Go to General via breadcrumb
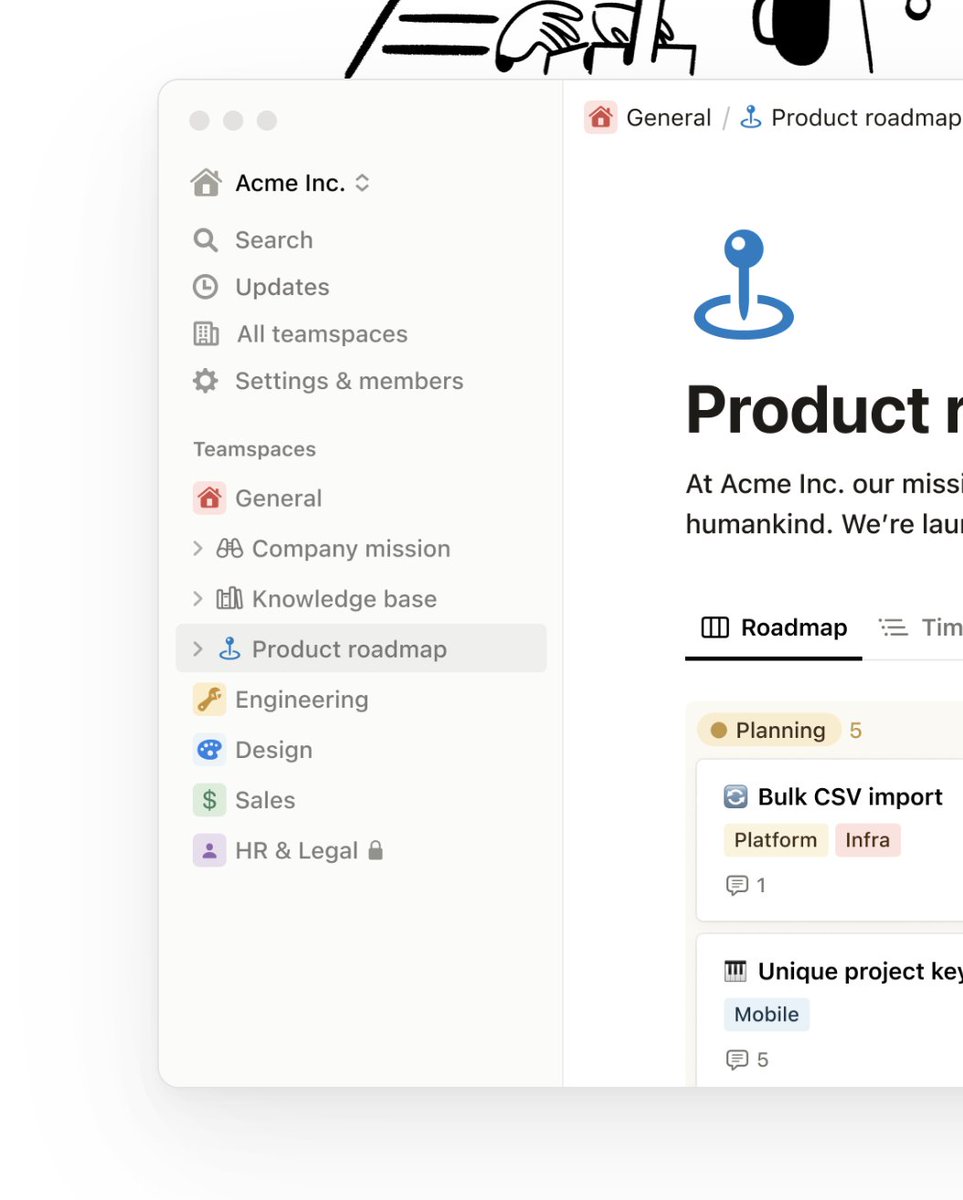Image resolution: width=963 pixels, height=1200 pixels. (x=669, y=118)
